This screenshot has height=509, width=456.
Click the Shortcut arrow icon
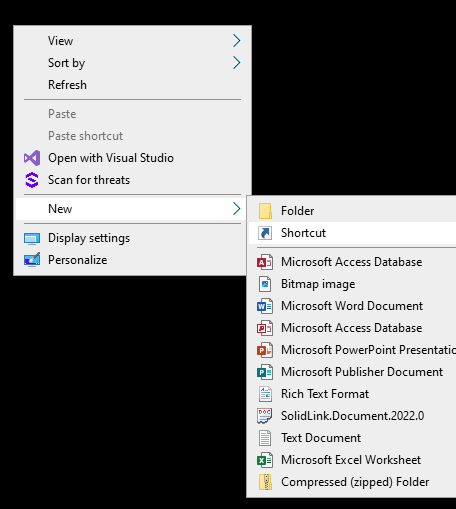coord(265,233)
